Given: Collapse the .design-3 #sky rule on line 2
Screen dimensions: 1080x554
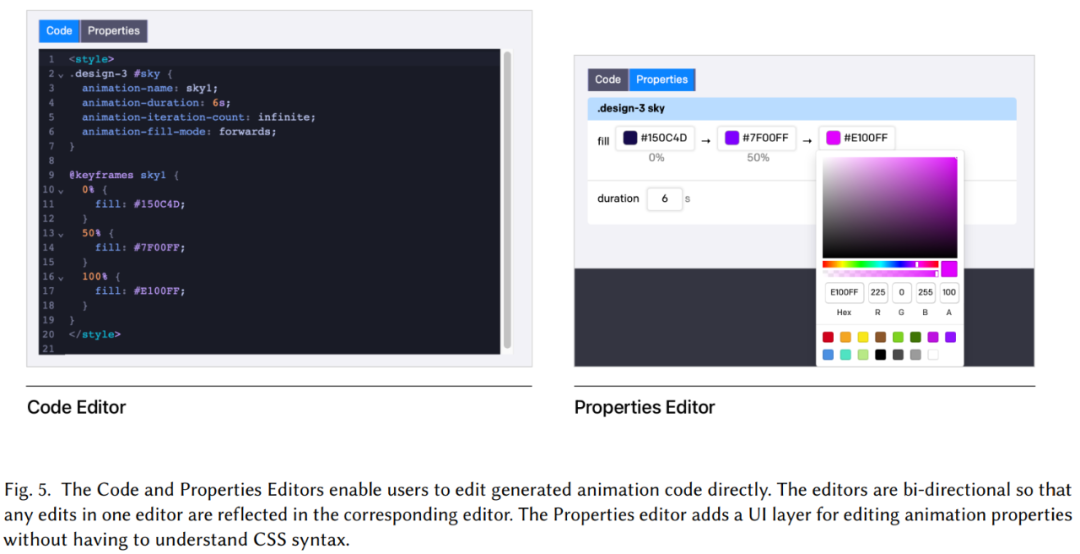Looking at the screenshot, I should click(x=61, y=74).
